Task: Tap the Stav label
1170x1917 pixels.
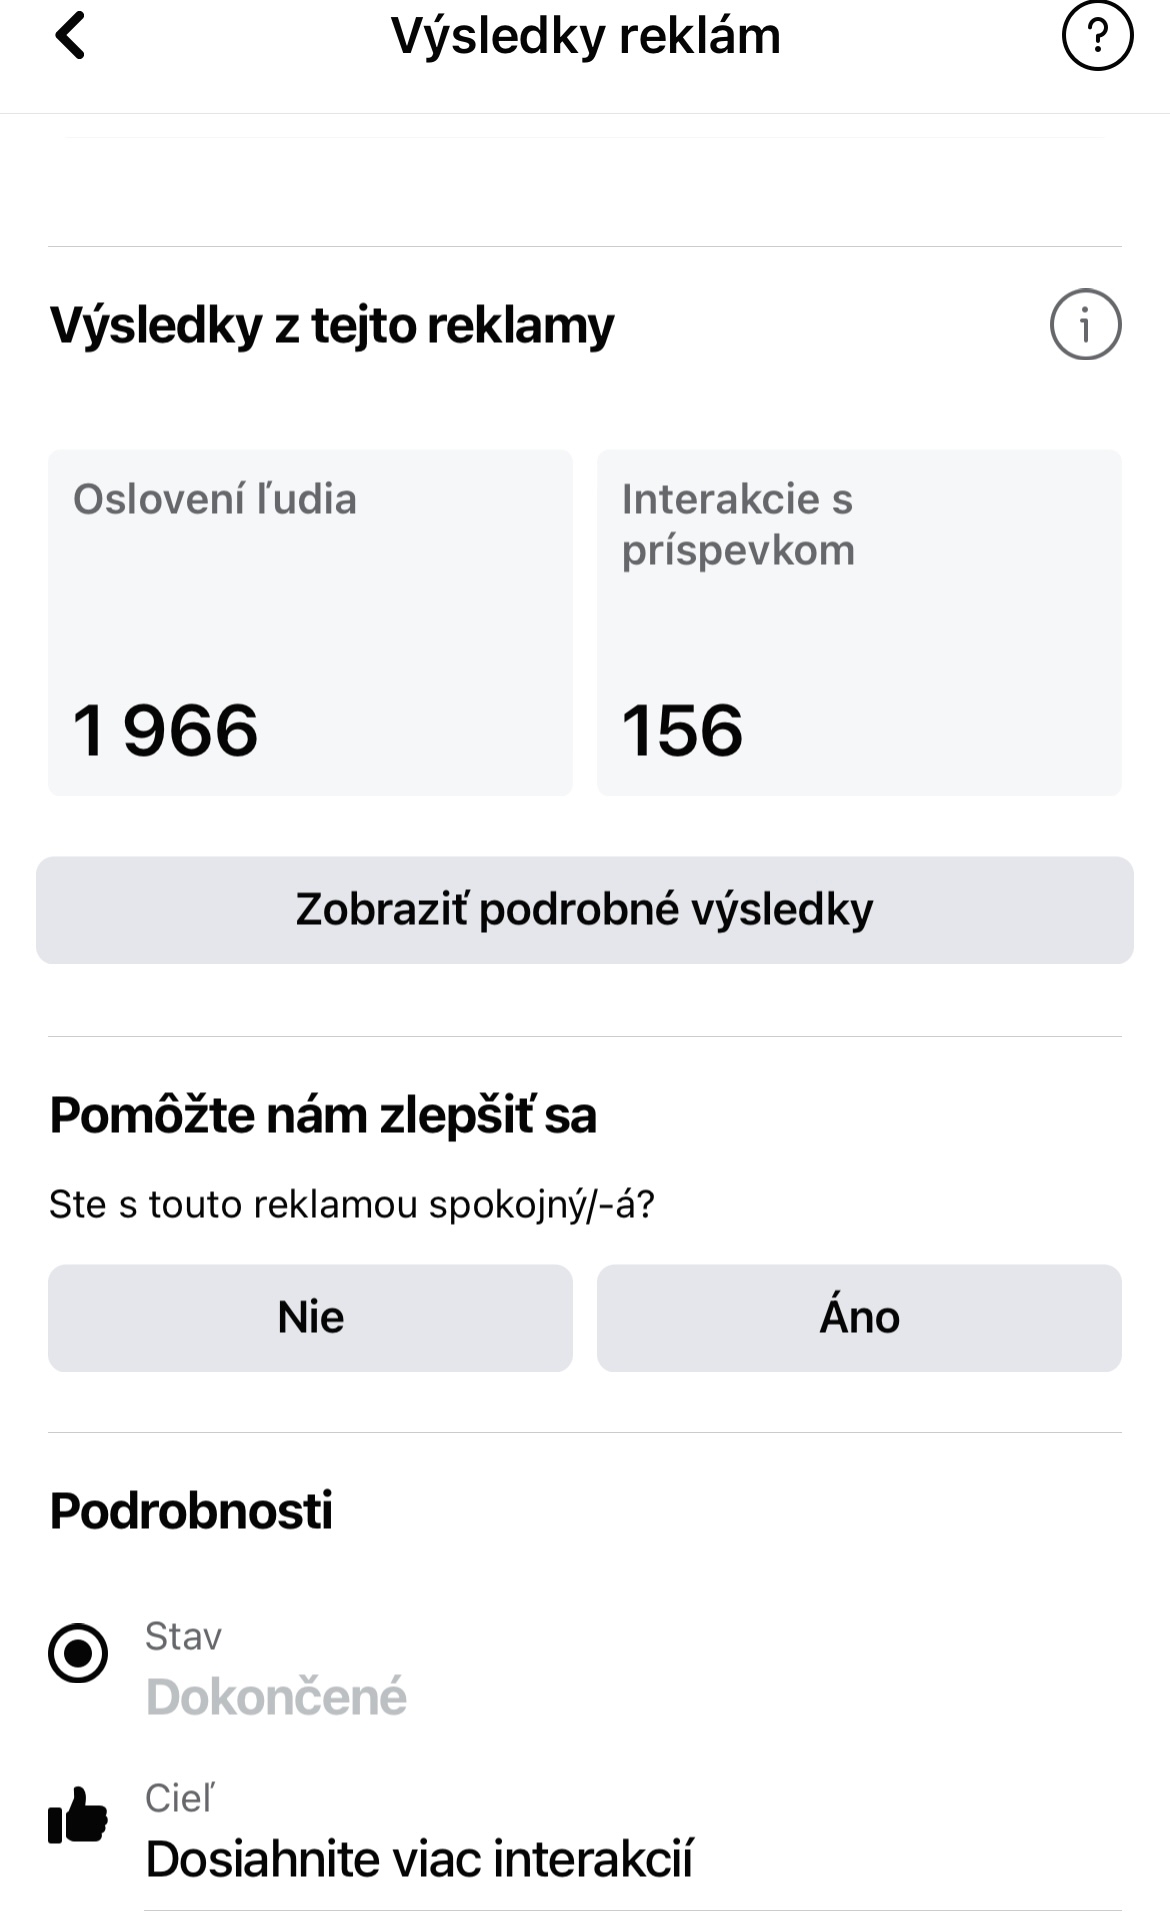Action: 183,1637
